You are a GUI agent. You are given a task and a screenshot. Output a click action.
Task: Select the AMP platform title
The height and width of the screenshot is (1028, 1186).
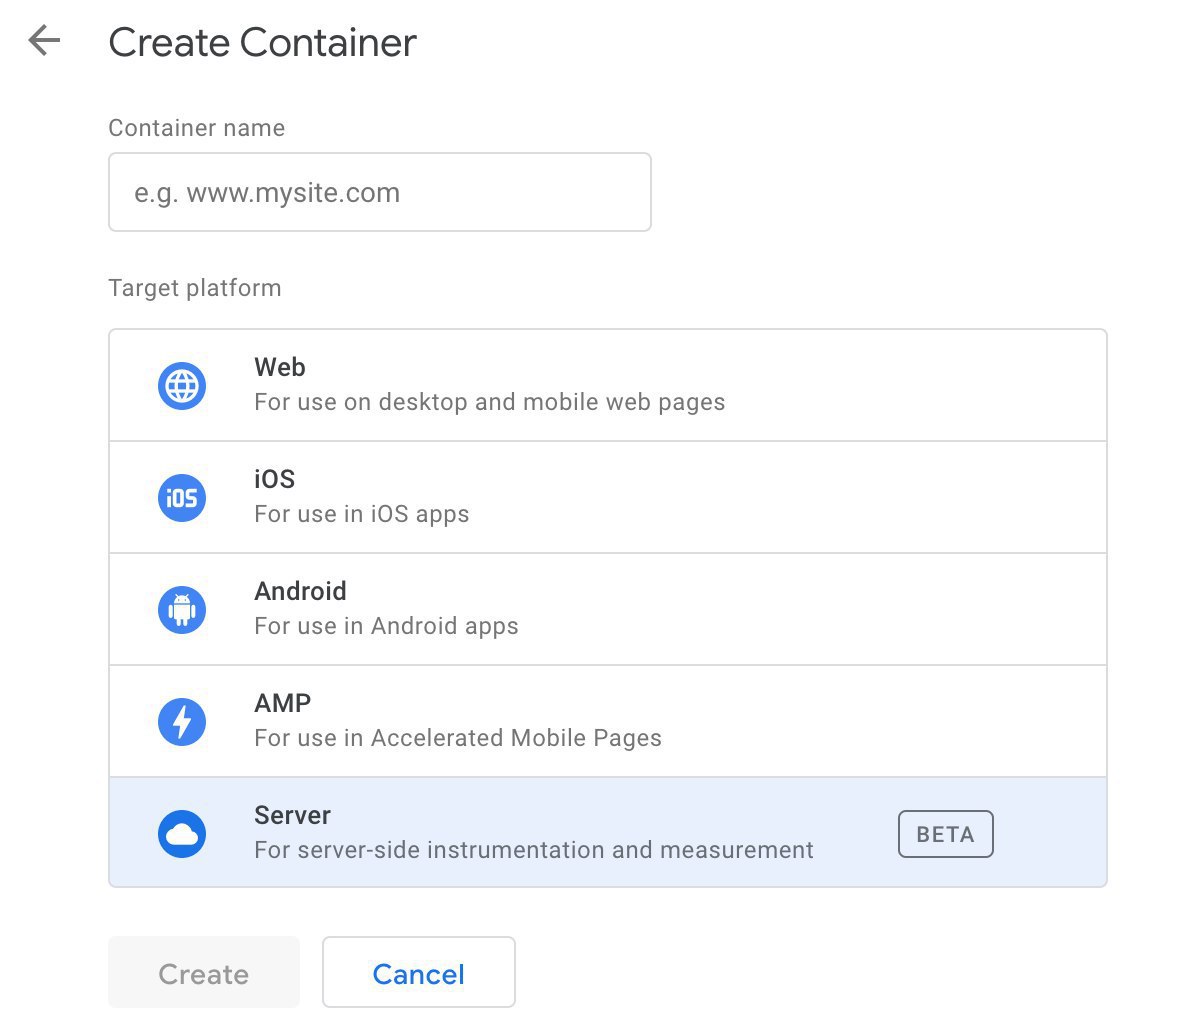282,703
